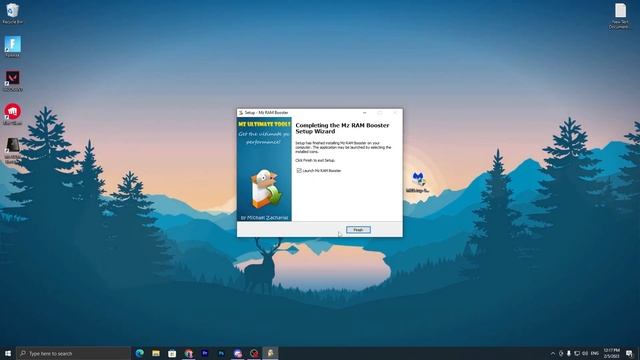640x360 pixels.
Task: Click the Mz Ultimate Tools banner image
Action: click(264, 169)
